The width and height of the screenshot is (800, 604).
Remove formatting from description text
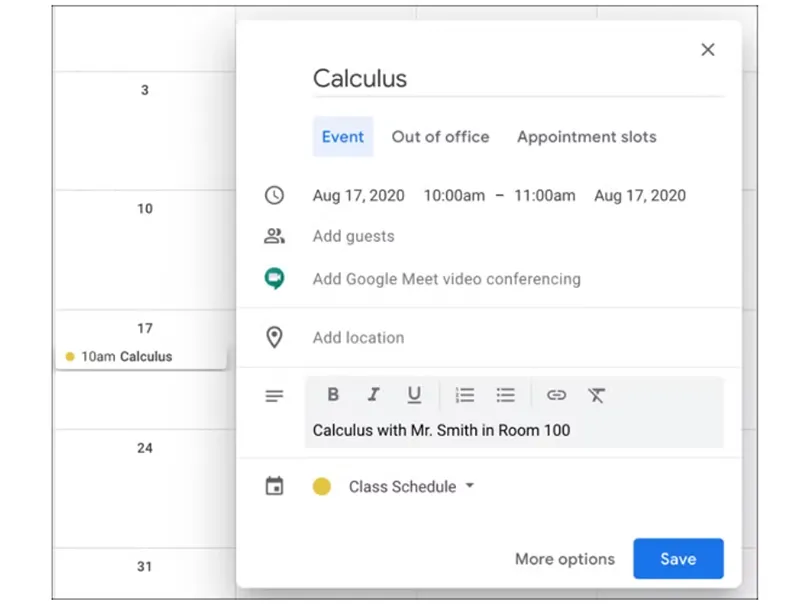[597, 395]
